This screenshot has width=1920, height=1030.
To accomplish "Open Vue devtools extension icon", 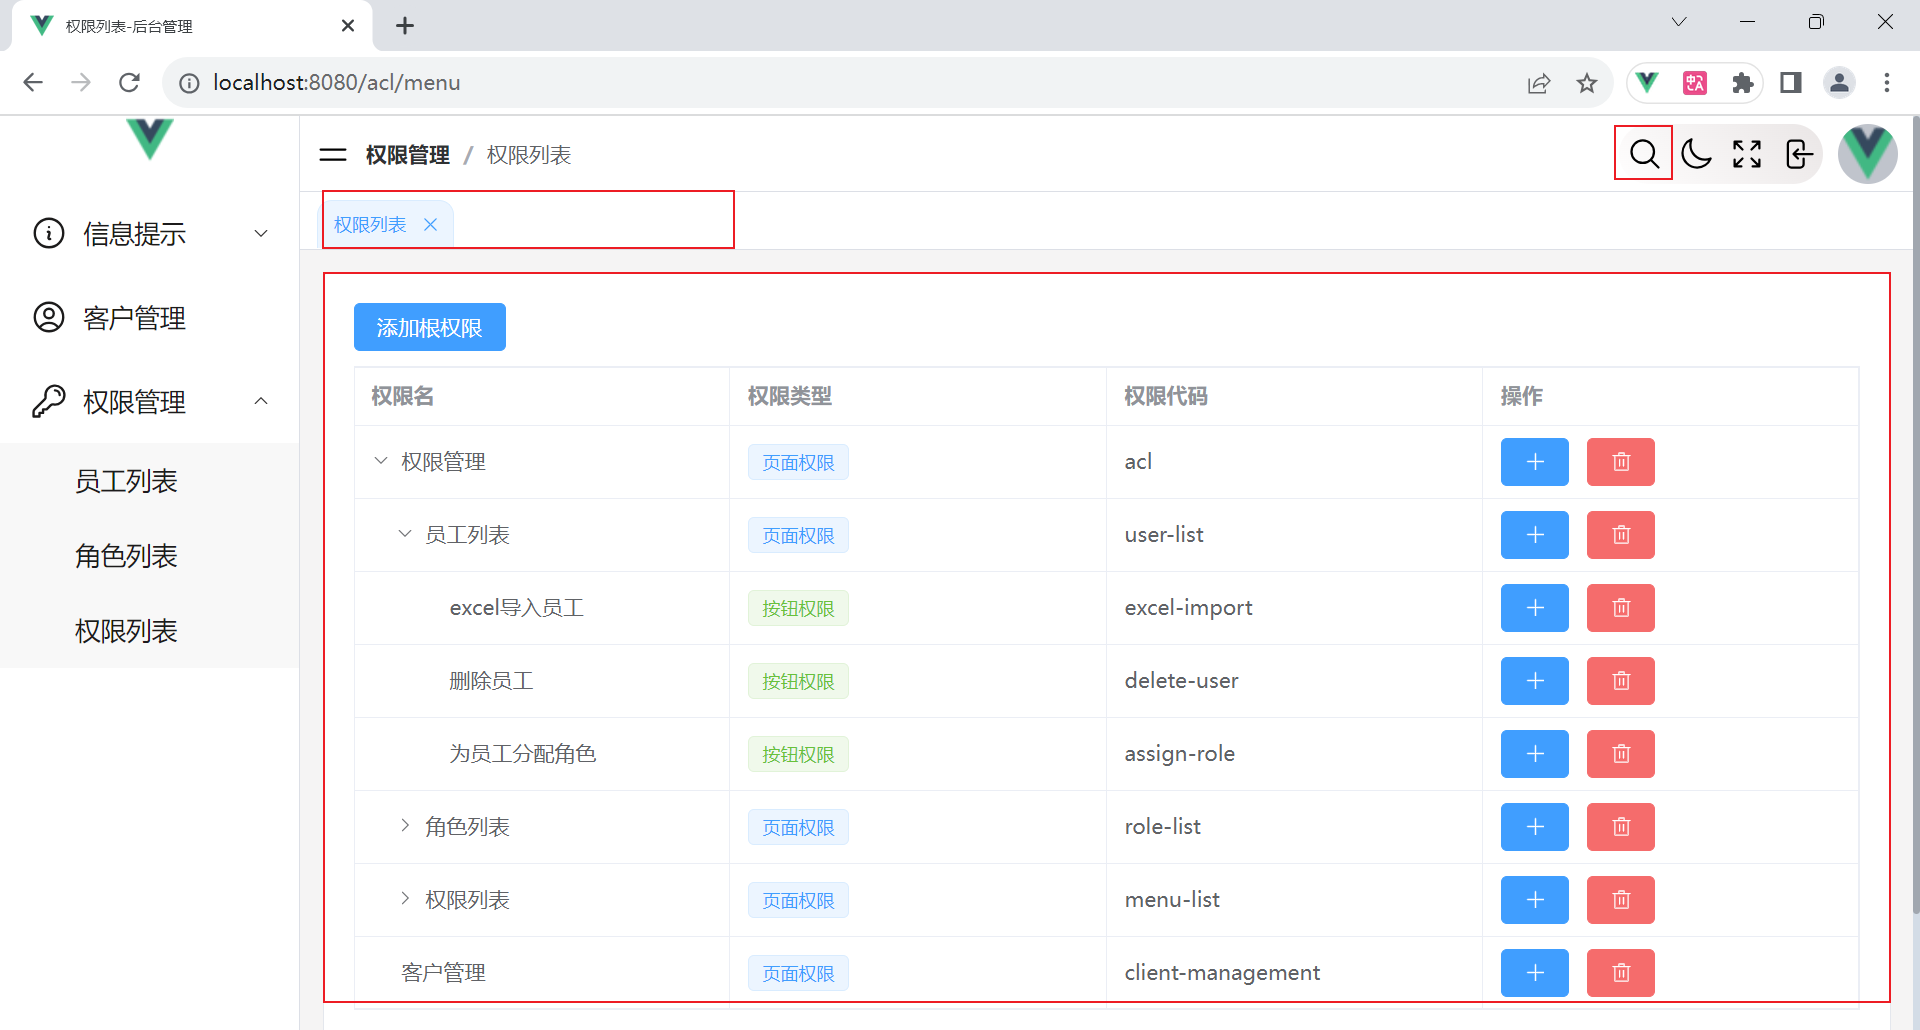I will coord(1648,83).
